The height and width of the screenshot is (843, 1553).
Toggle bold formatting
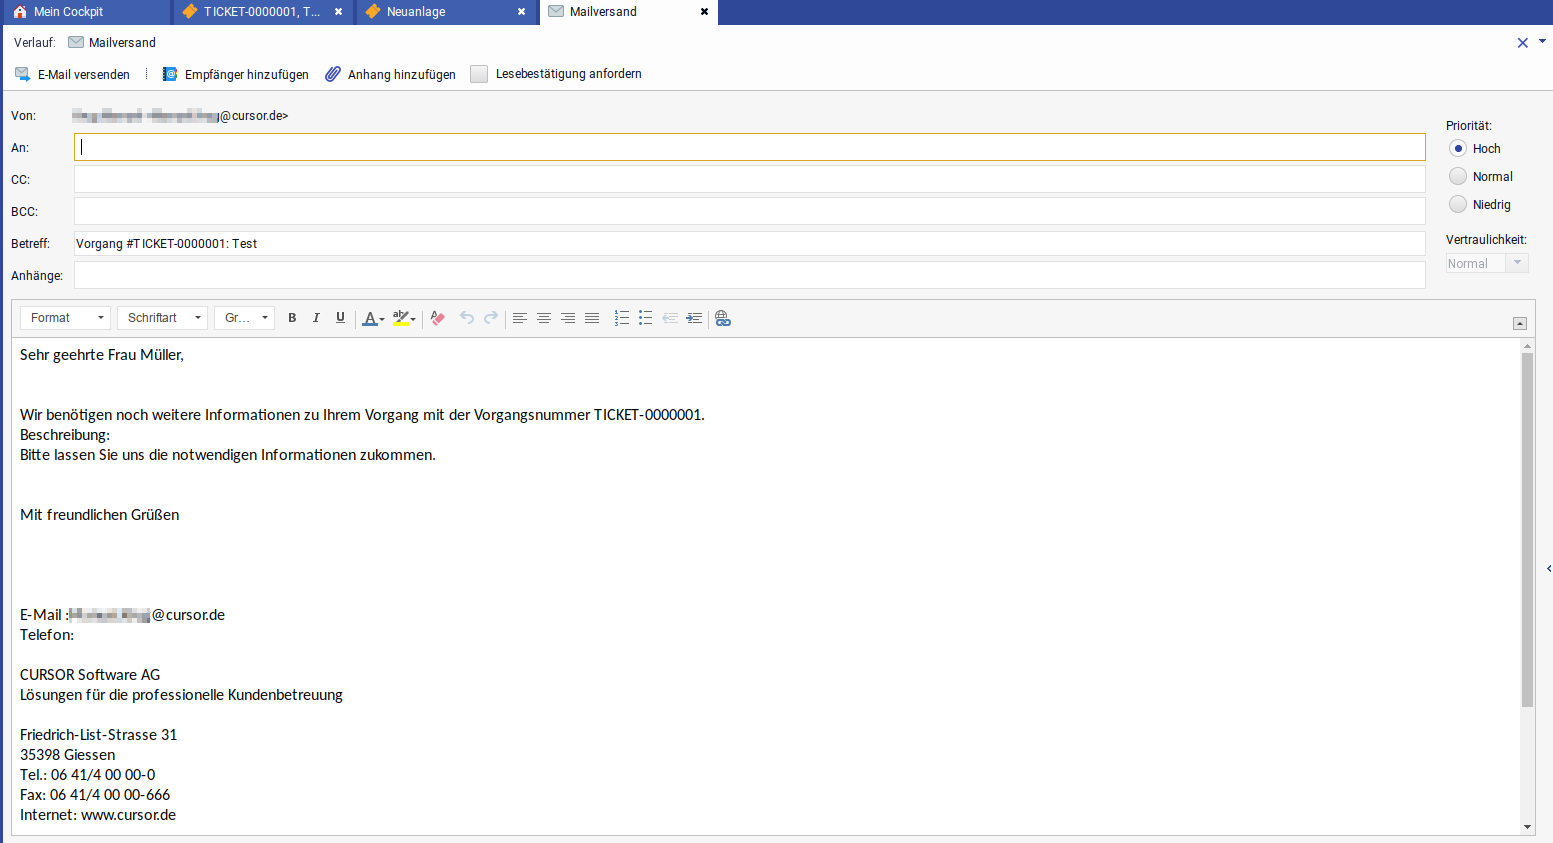[292, 318]
